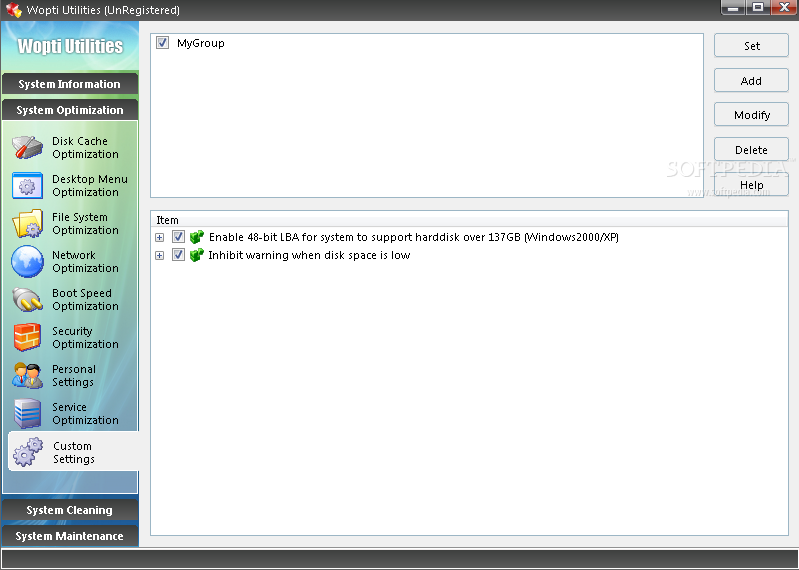
Task: Click the Wopti Utilities logo banner
Action: pos(70,46)
